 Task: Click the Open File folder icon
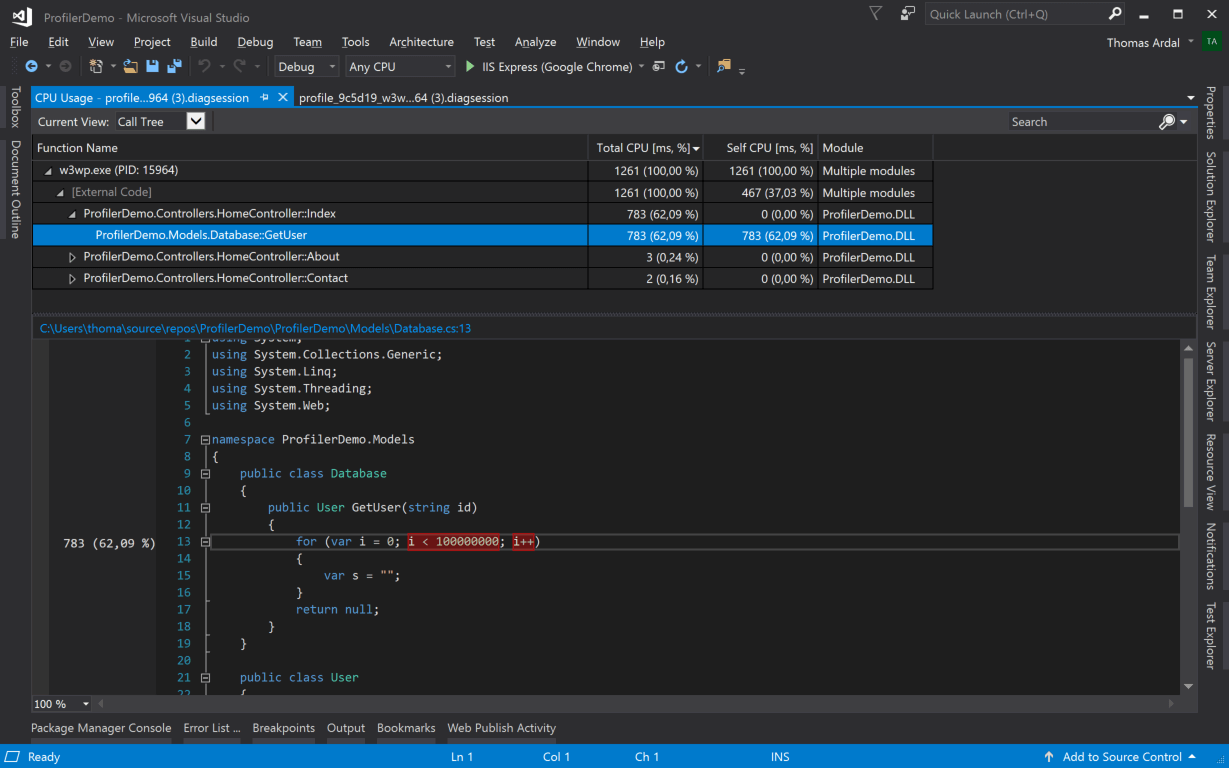[x=131, y=66]
